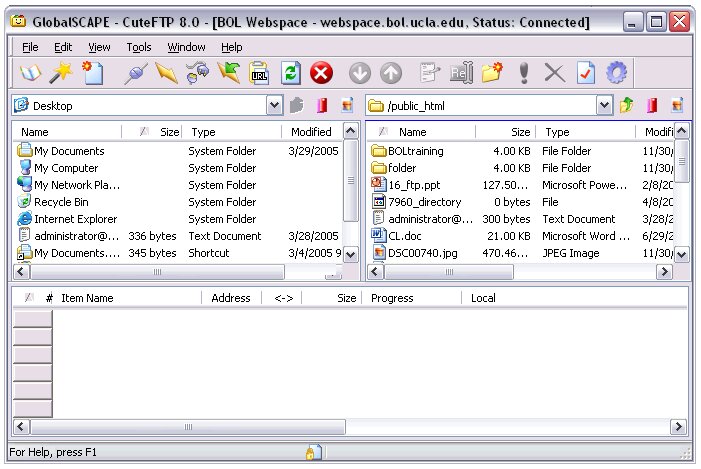The width and height of the screenshot is (701, 469).
Task: Click the exclamation mark Execute icon
Action: [x=524, y=73]
